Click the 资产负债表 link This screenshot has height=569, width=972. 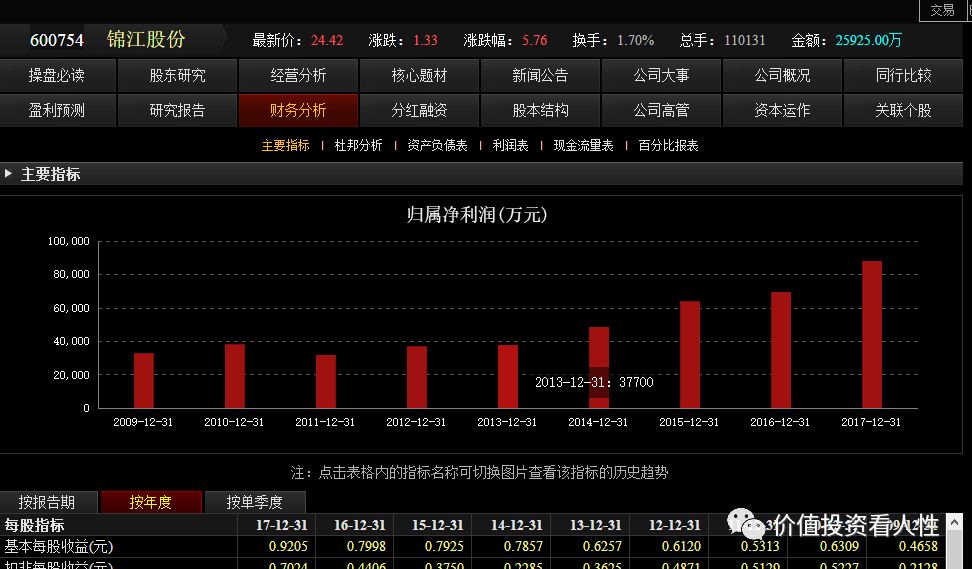437,146
